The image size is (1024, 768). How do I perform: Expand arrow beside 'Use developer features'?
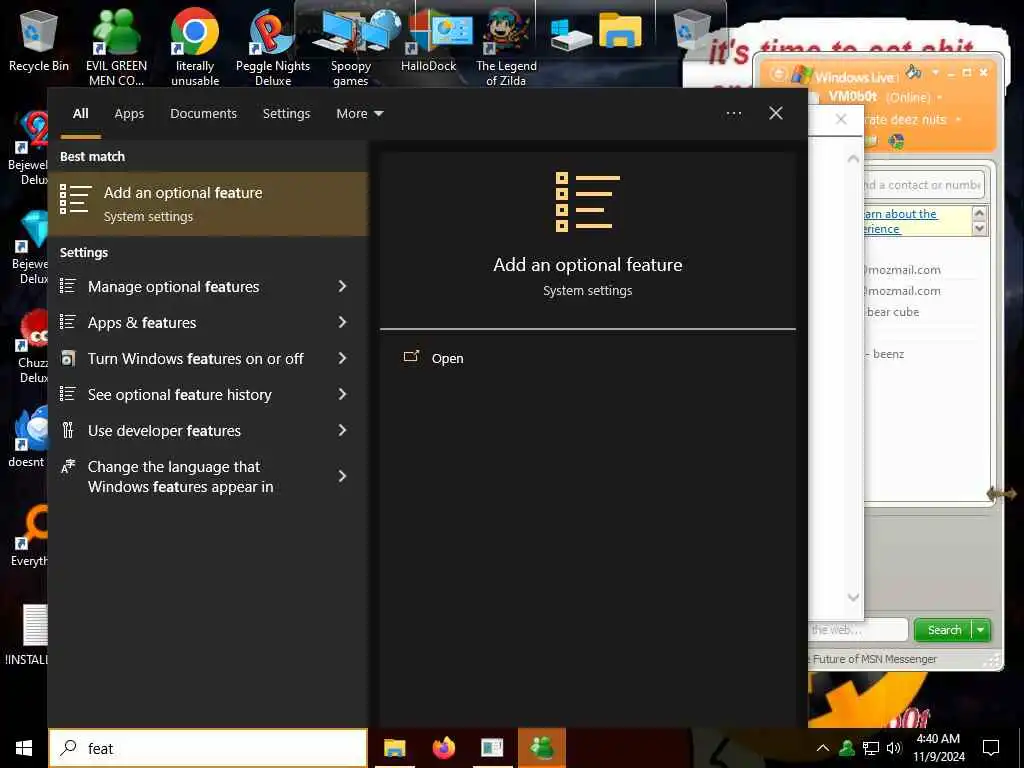tap(342, 430)
